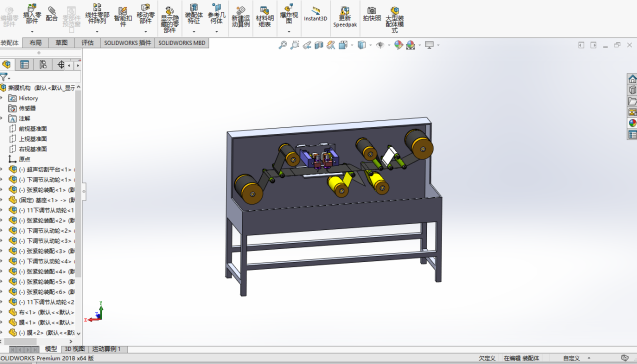Switch to the 布局 Layout tab
Screen dimensions: 637x364
(x=36, y=43)
